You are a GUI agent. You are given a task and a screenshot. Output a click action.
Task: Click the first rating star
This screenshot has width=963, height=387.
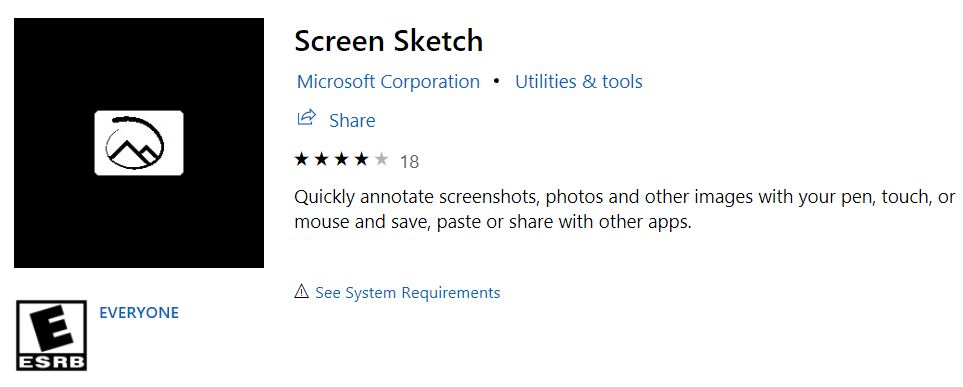(302, 160)
